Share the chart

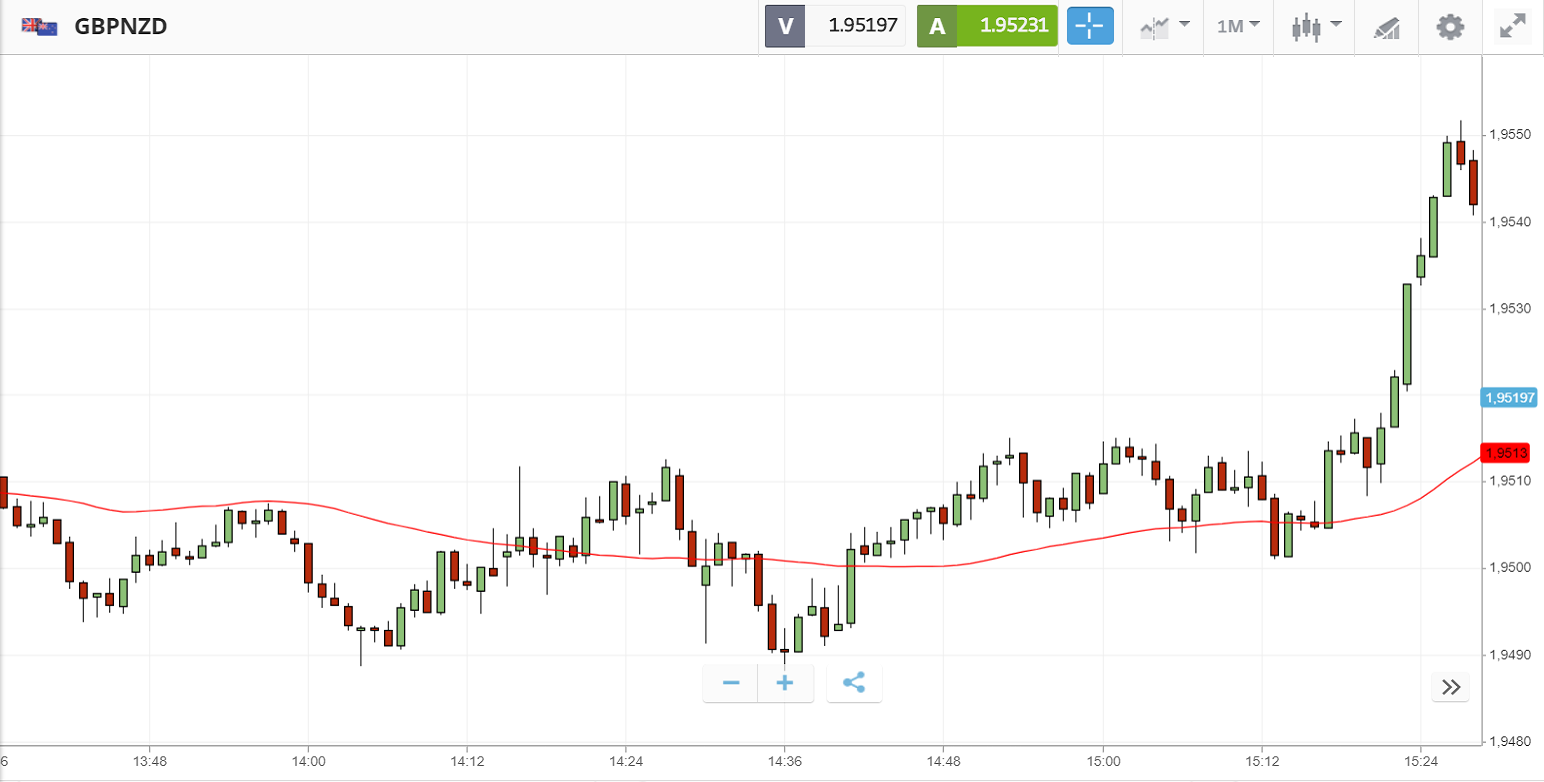854,683
